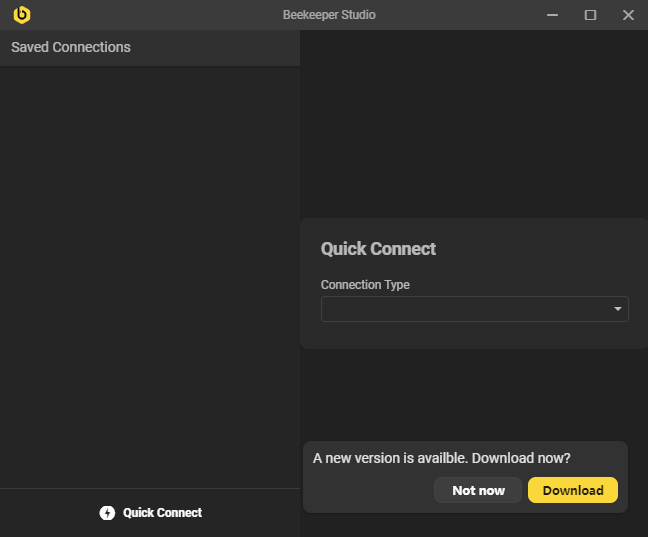648x537 pixels.
Task: Dismiss update prompt with Not now
Action: [x=478, y=490]
